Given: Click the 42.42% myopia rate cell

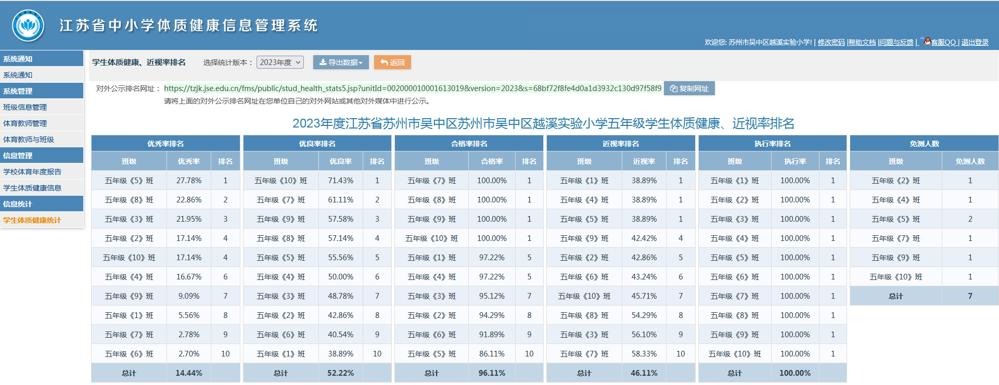Looking at the screenshot, I should click(643, 238).
